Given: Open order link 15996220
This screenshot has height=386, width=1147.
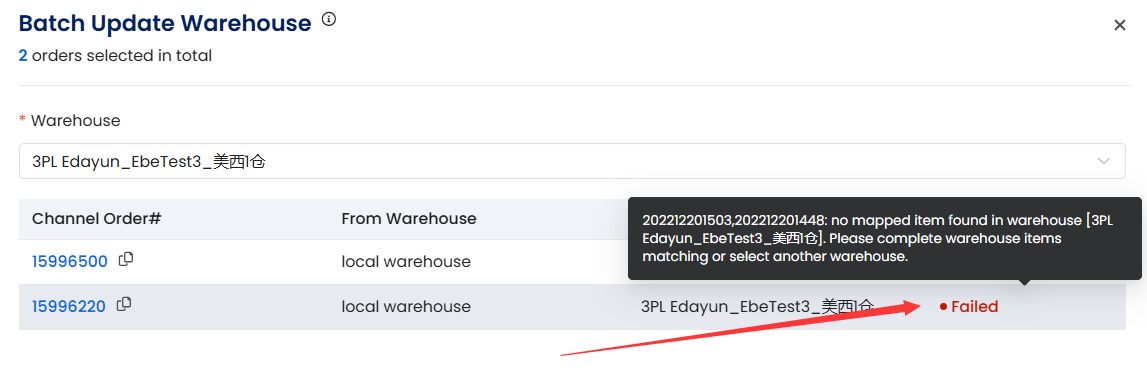Looking at the screenshot, I should (69, 307).
